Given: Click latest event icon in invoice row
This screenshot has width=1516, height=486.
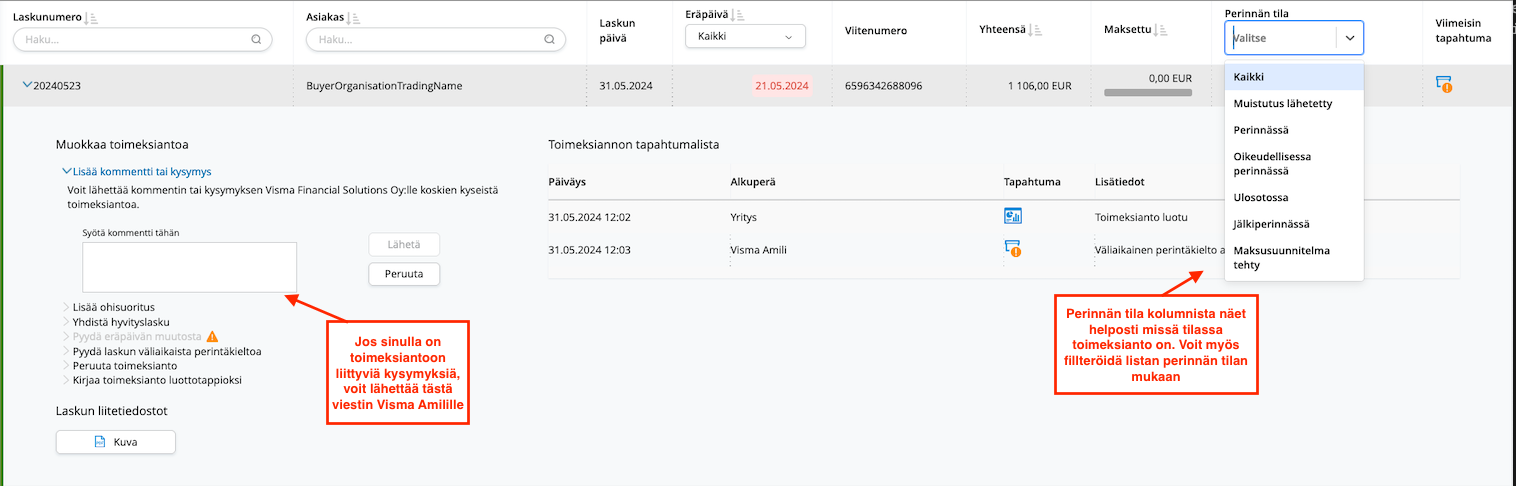Looking at the screenshot, I should click(x=1443, y=85).
